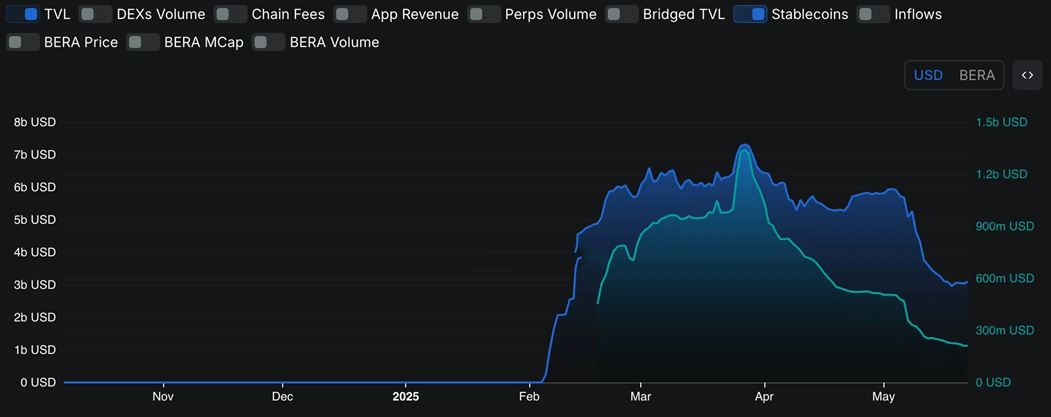Enable the BERA MCap toggle
This screenshot has width=1051, height=417.
click(x=143, y=42)
